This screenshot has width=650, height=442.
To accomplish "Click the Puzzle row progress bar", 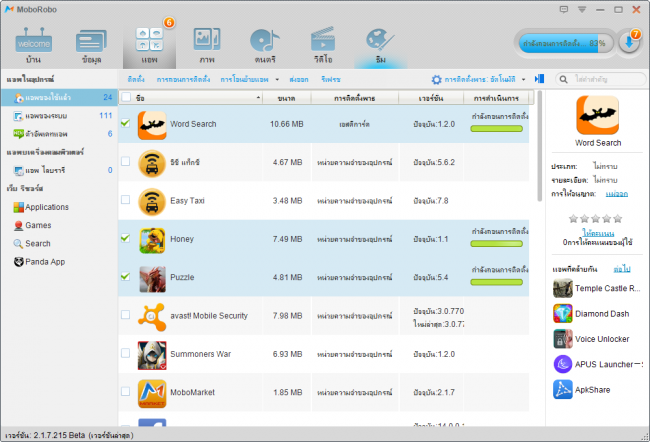I will pyautogui.click(x=496, y=282).
